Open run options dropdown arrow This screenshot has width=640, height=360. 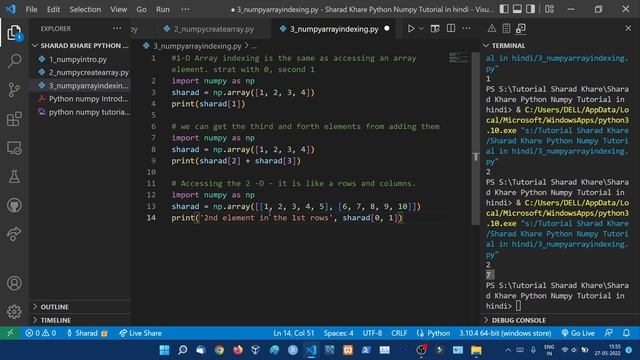coord(421,29)
